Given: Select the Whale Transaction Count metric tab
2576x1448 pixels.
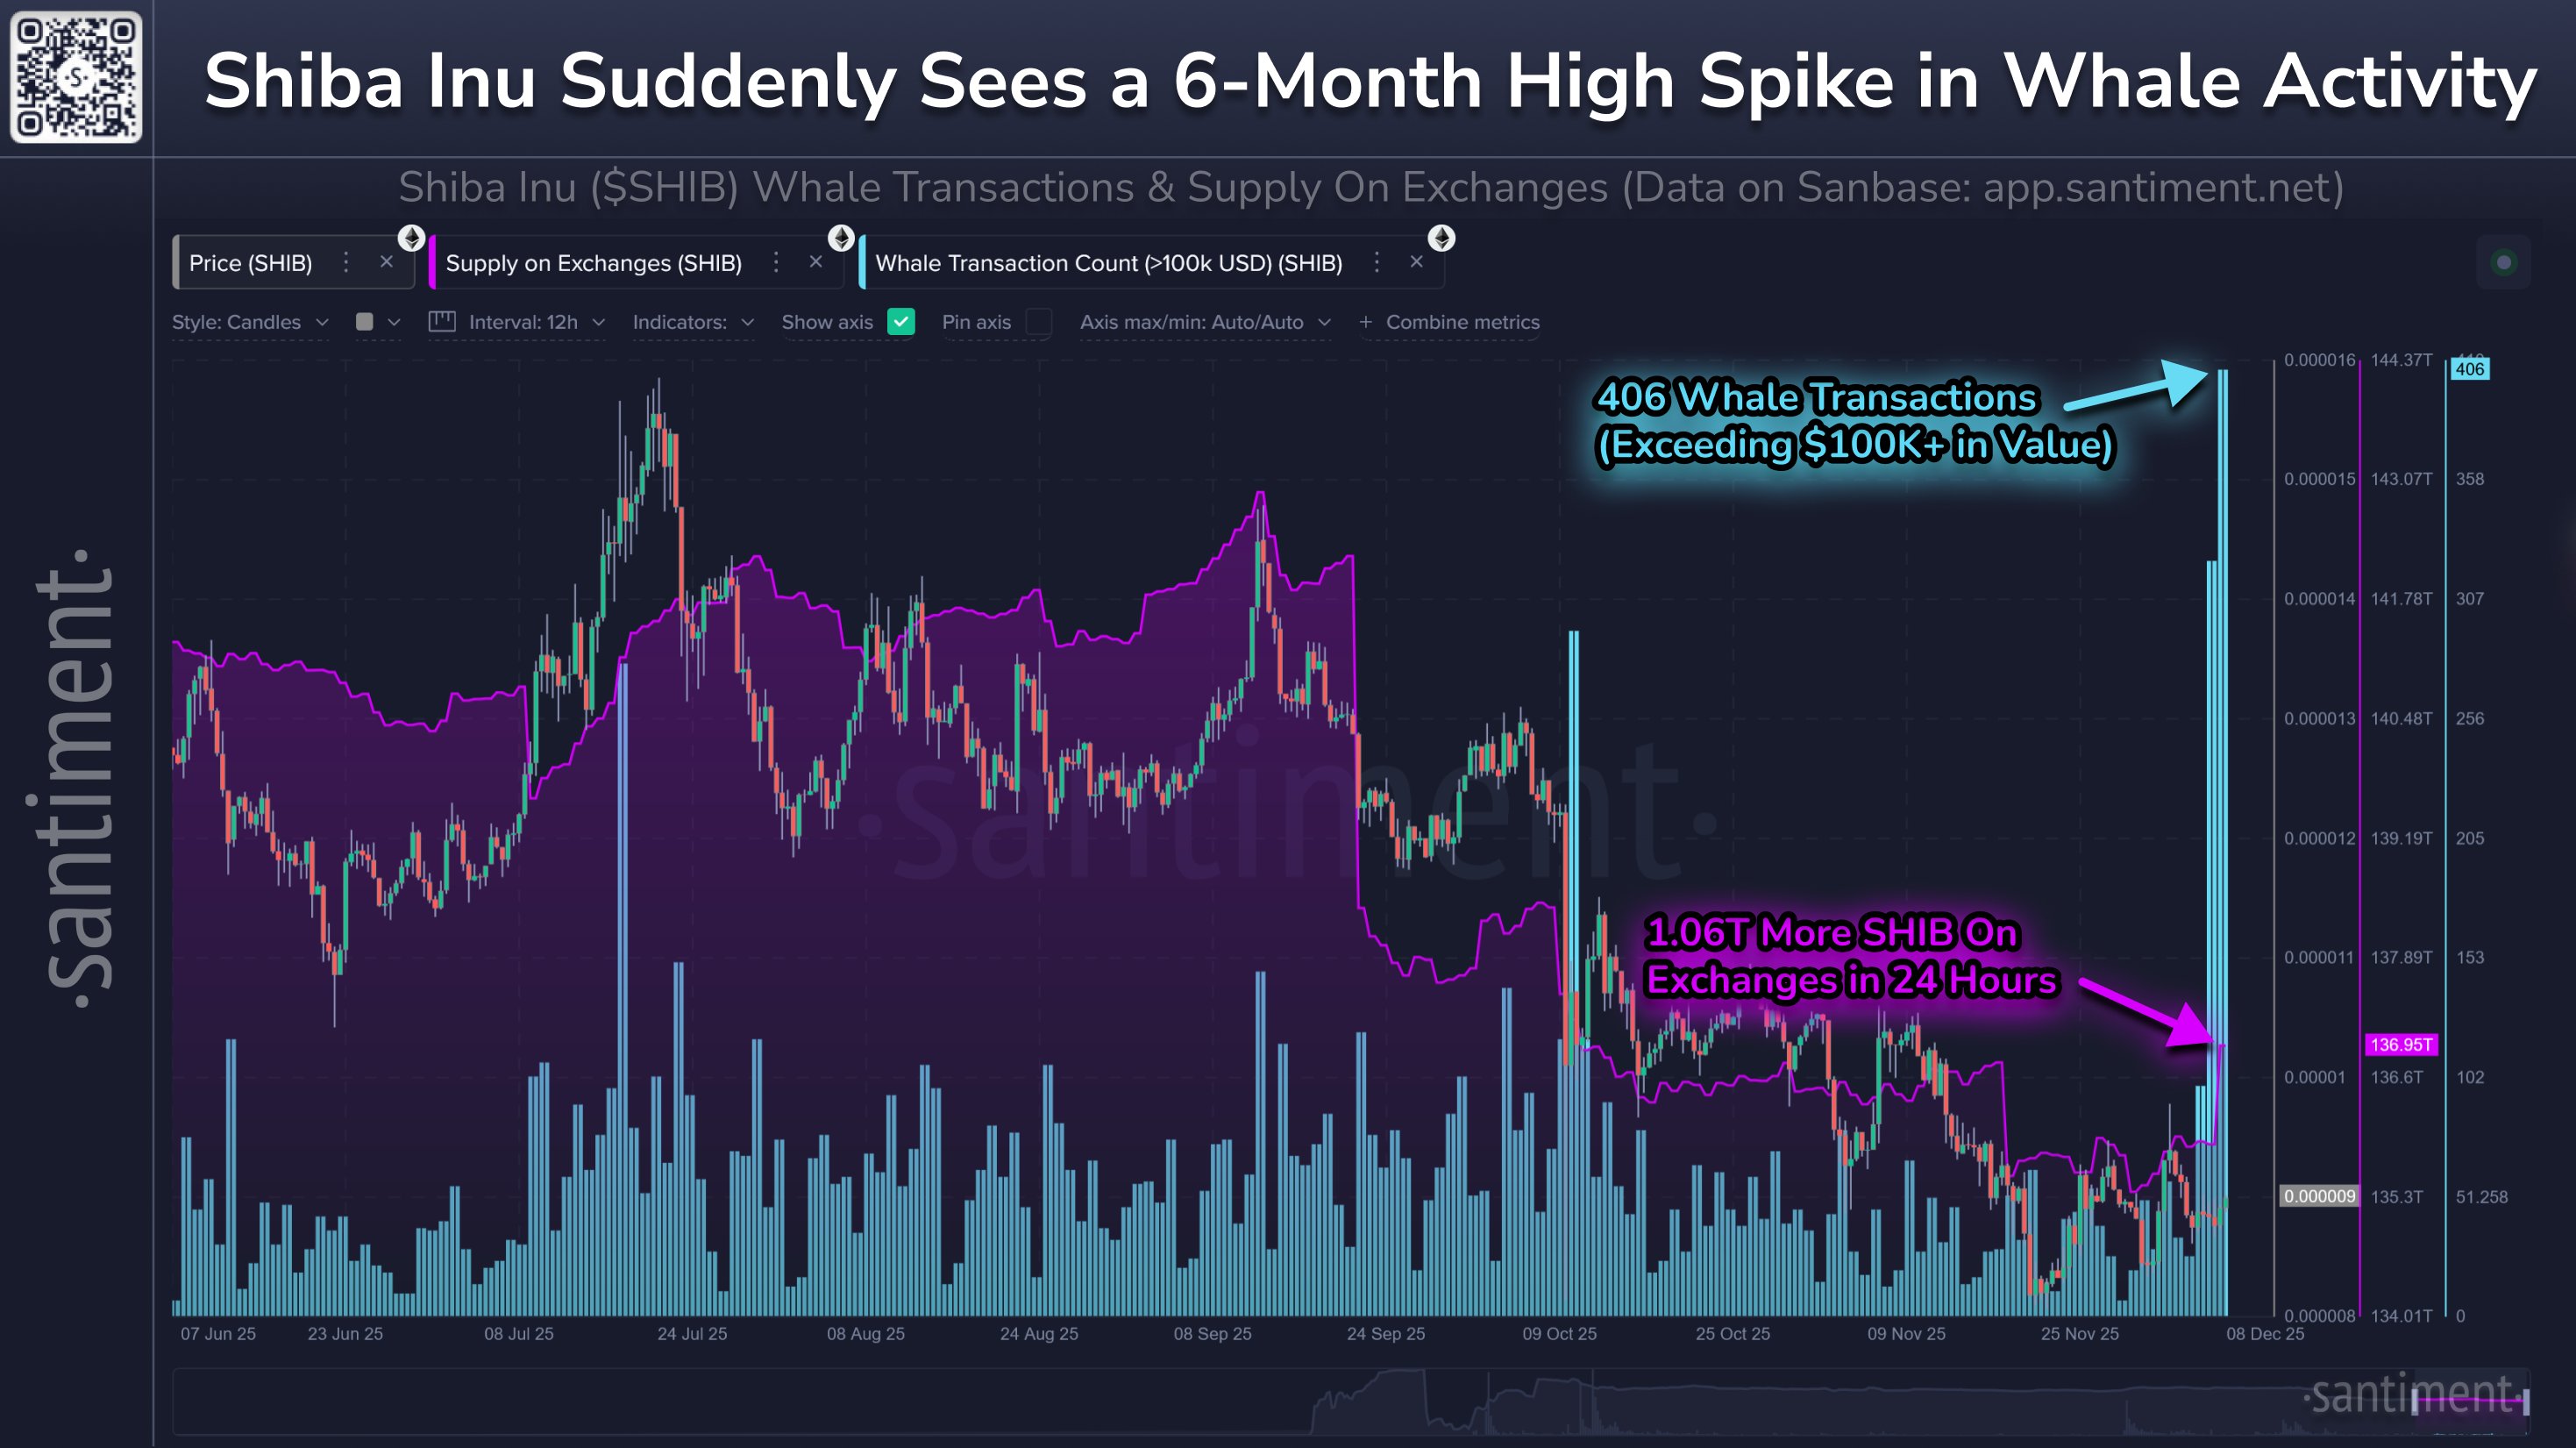Looking at the screenshot, I should (x=1108, y=263).
